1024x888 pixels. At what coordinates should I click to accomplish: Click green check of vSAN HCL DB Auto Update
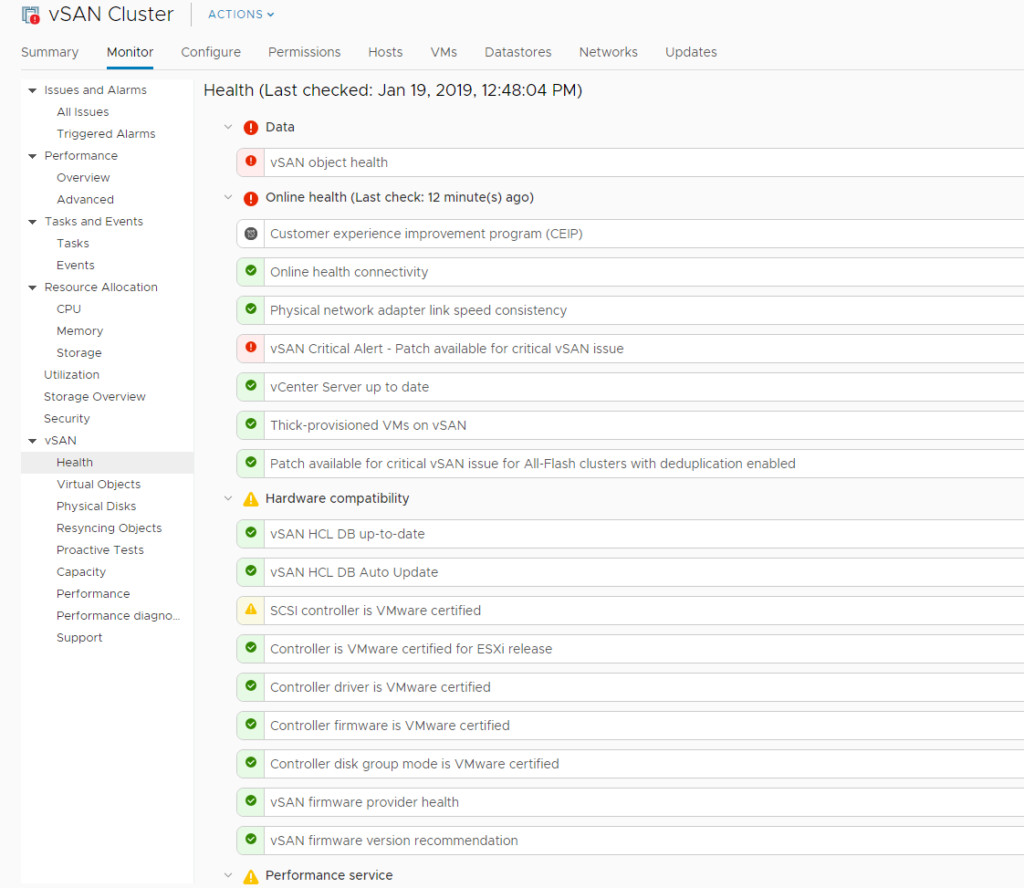251,571
